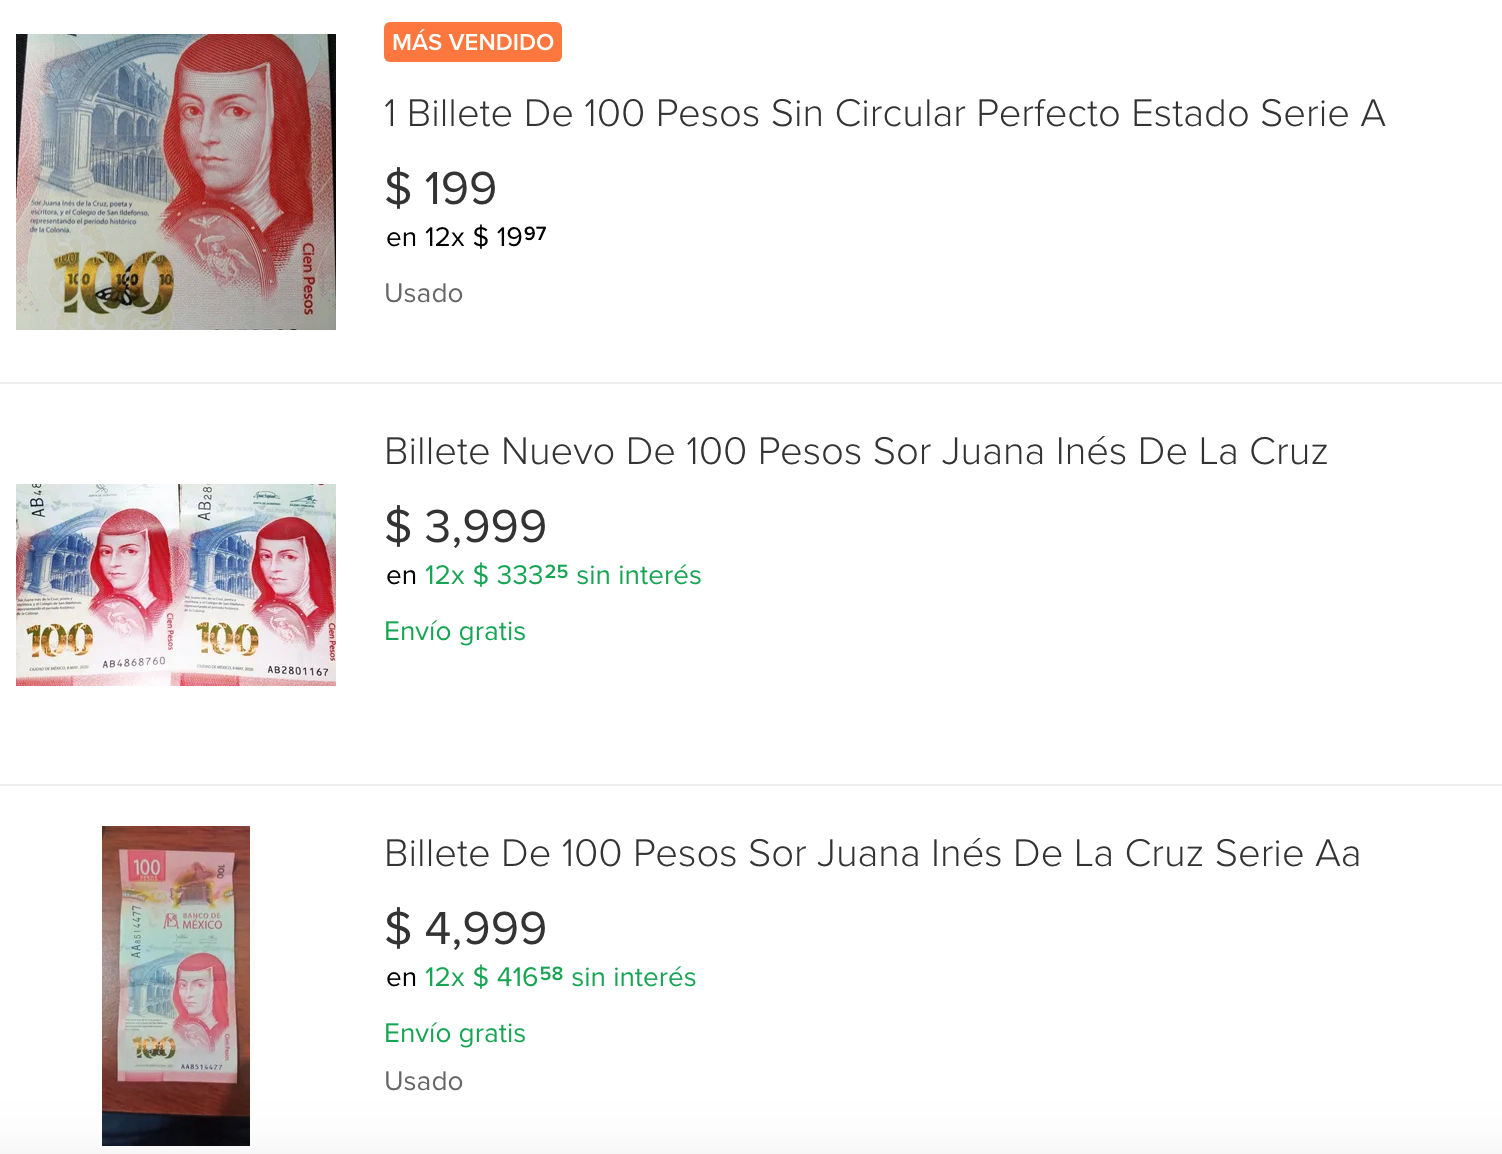Select the 12x $416.58 sin interés offer
The image size is (1502, 1154).
coord(540,977)
